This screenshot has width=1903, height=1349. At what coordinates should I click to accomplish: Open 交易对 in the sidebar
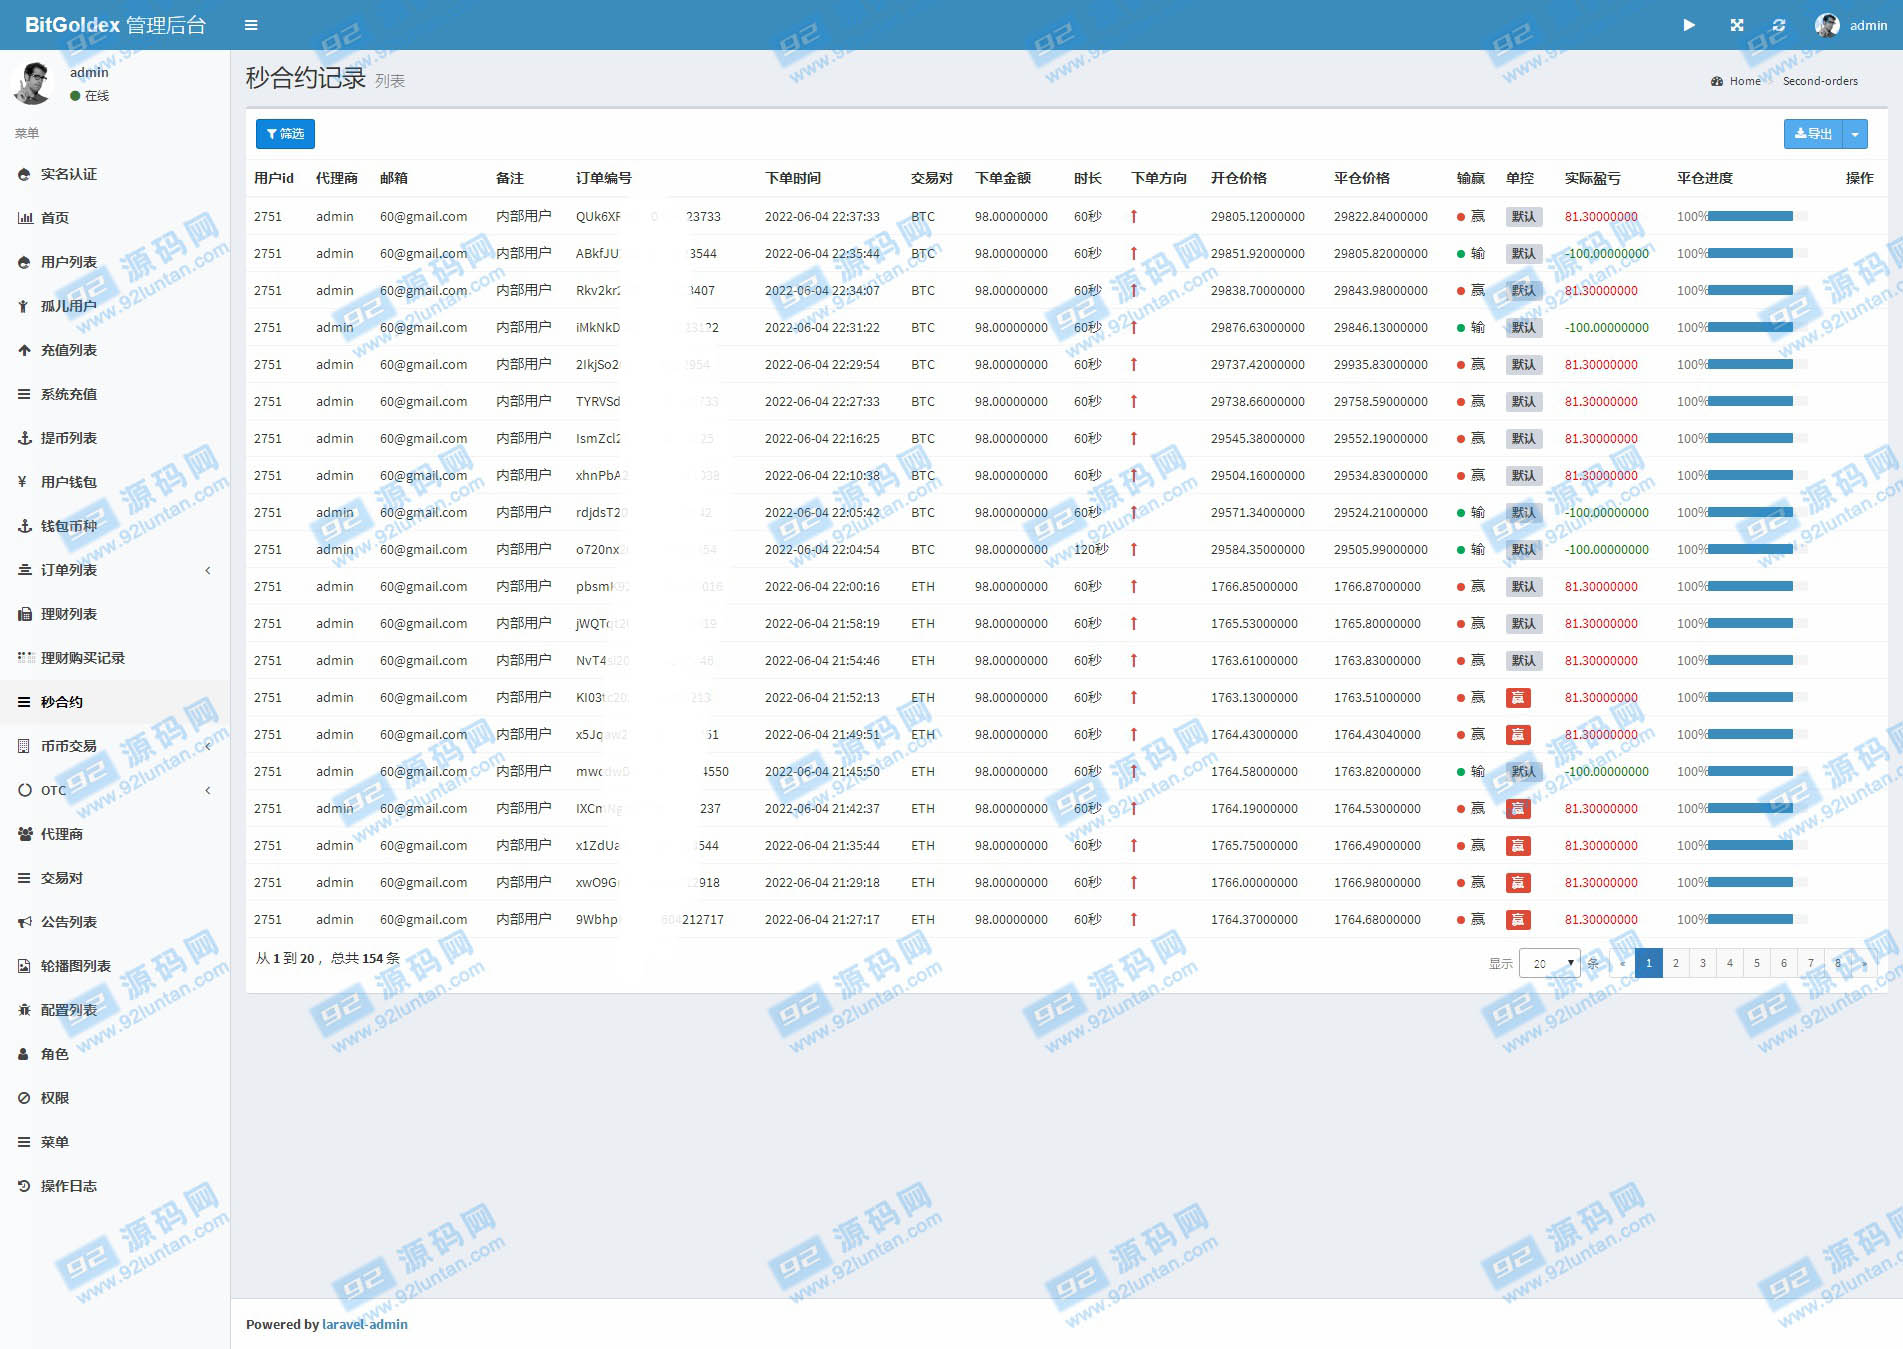(115, 878)
